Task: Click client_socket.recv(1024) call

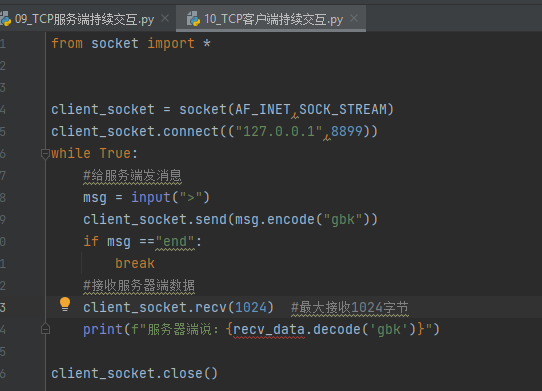Action: click(178, 308)
